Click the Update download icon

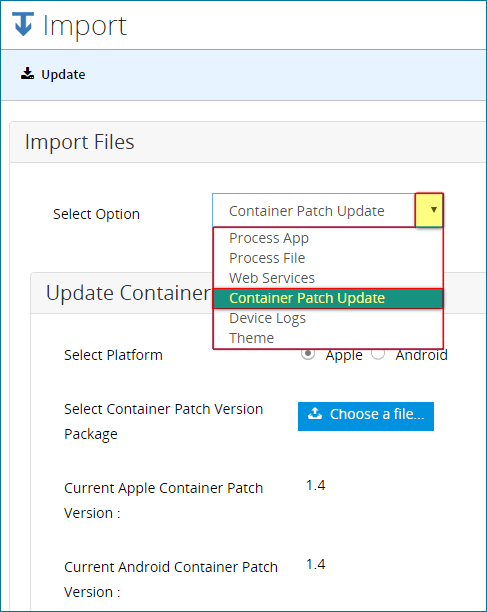tap(27, 73)
